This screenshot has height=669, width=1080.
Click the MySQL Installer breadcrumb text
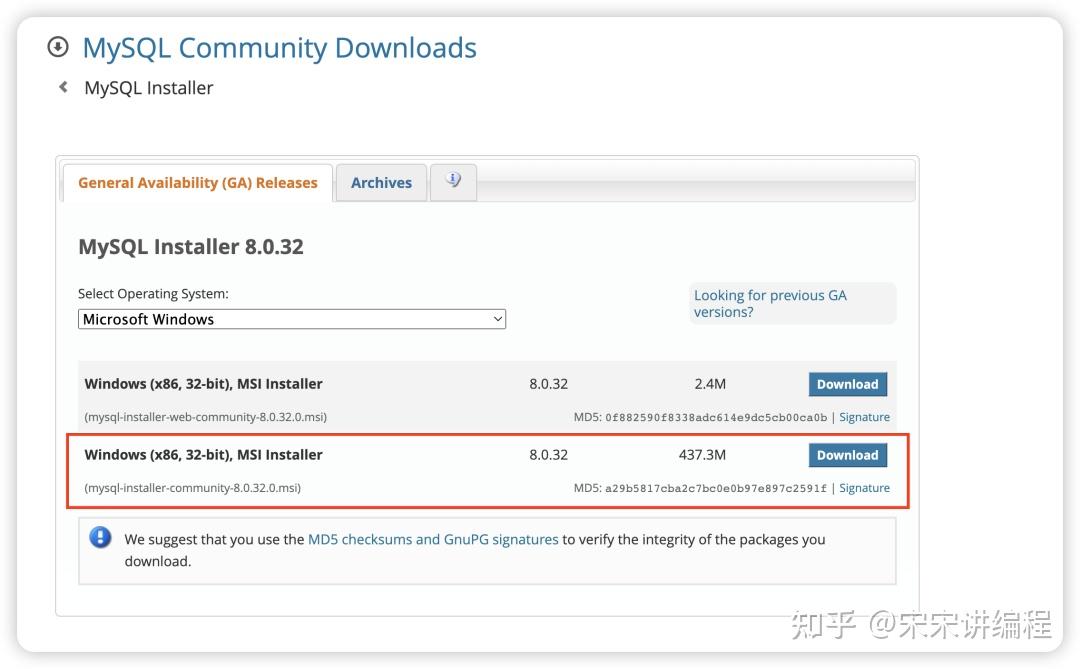coord(149,87)
